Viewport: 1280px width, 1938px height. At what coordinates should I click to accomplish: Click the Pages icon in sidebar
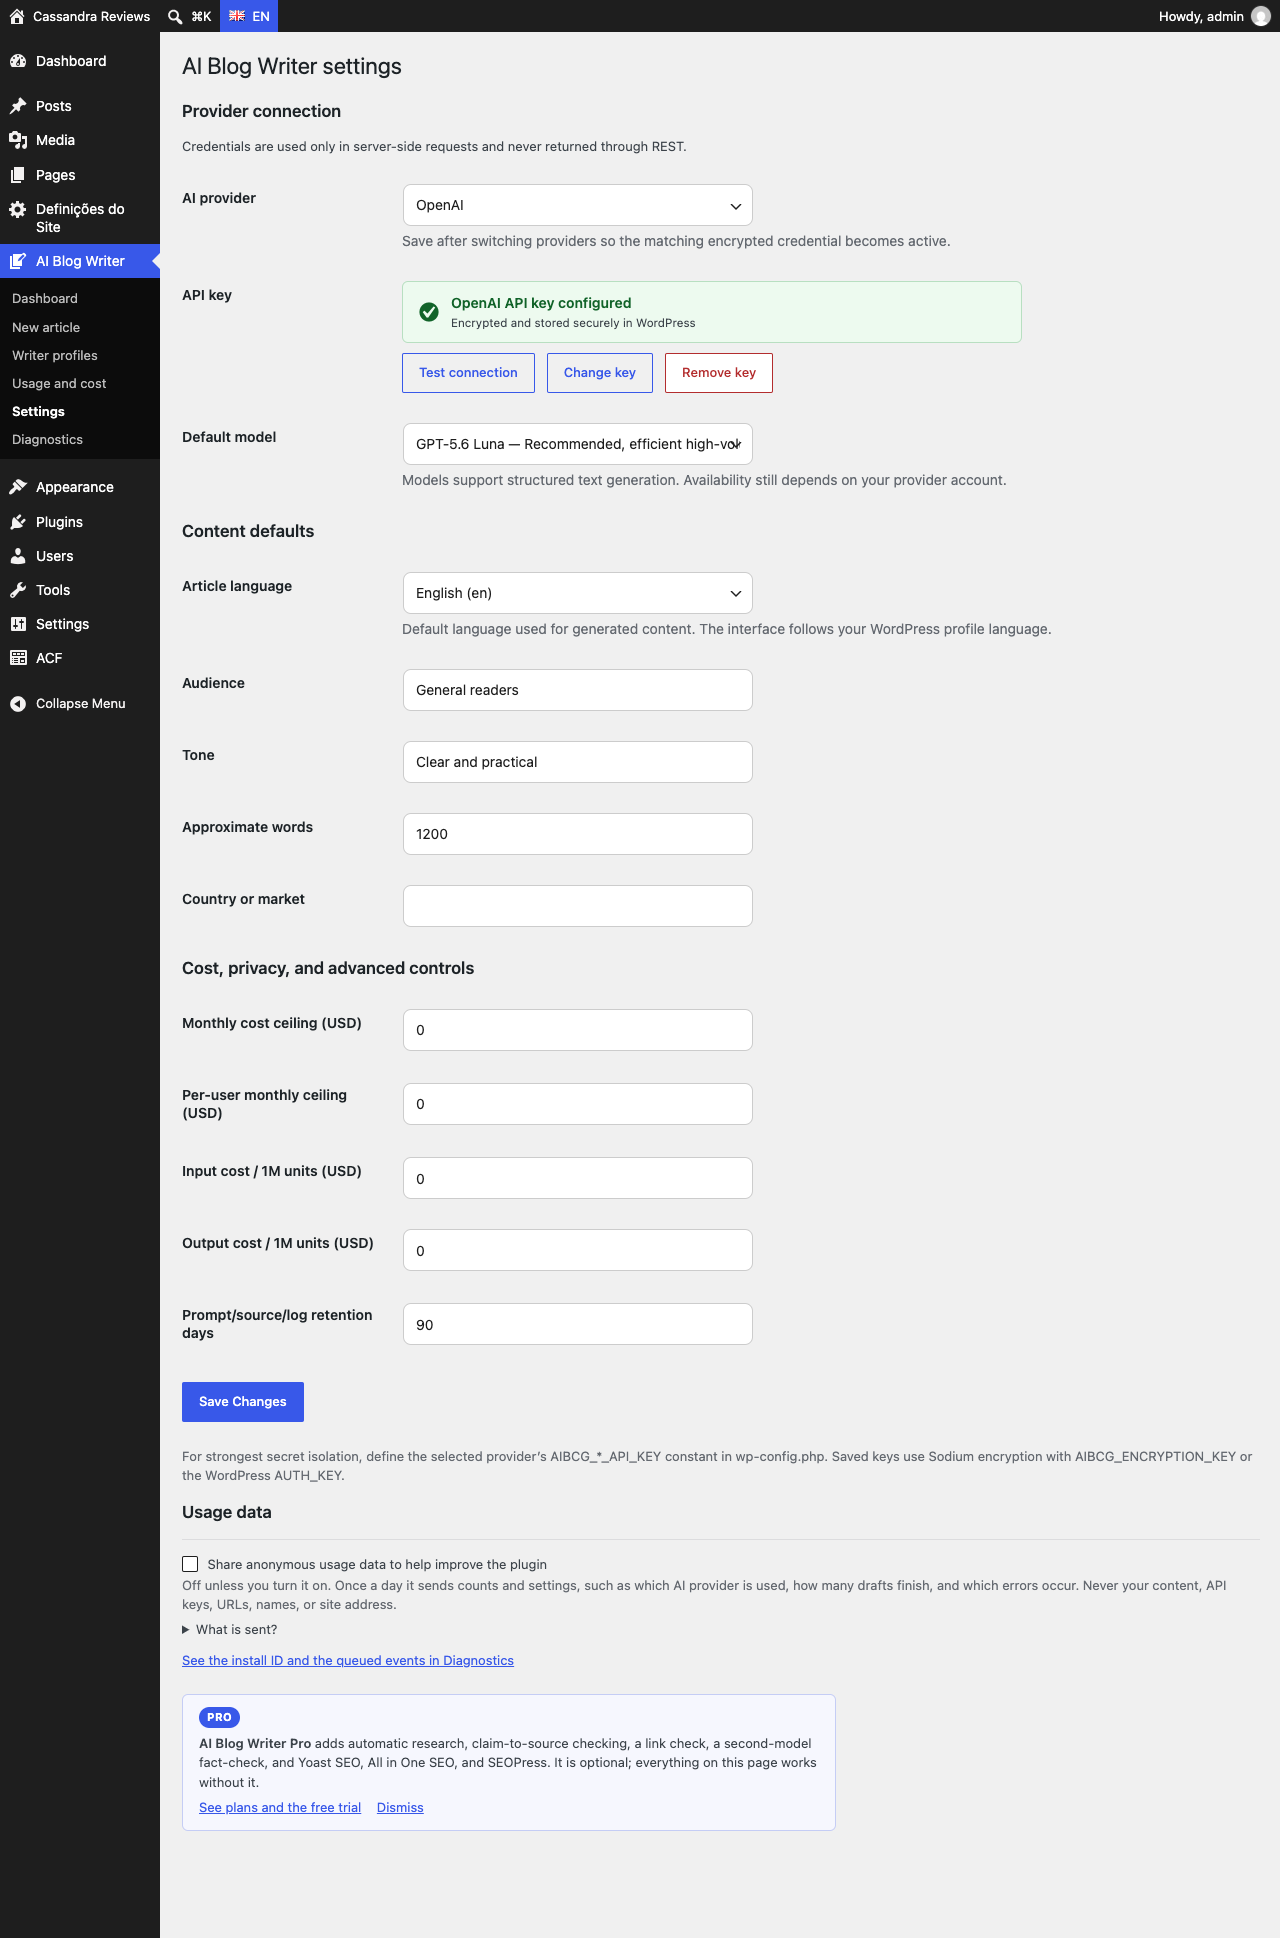[18, 175]
